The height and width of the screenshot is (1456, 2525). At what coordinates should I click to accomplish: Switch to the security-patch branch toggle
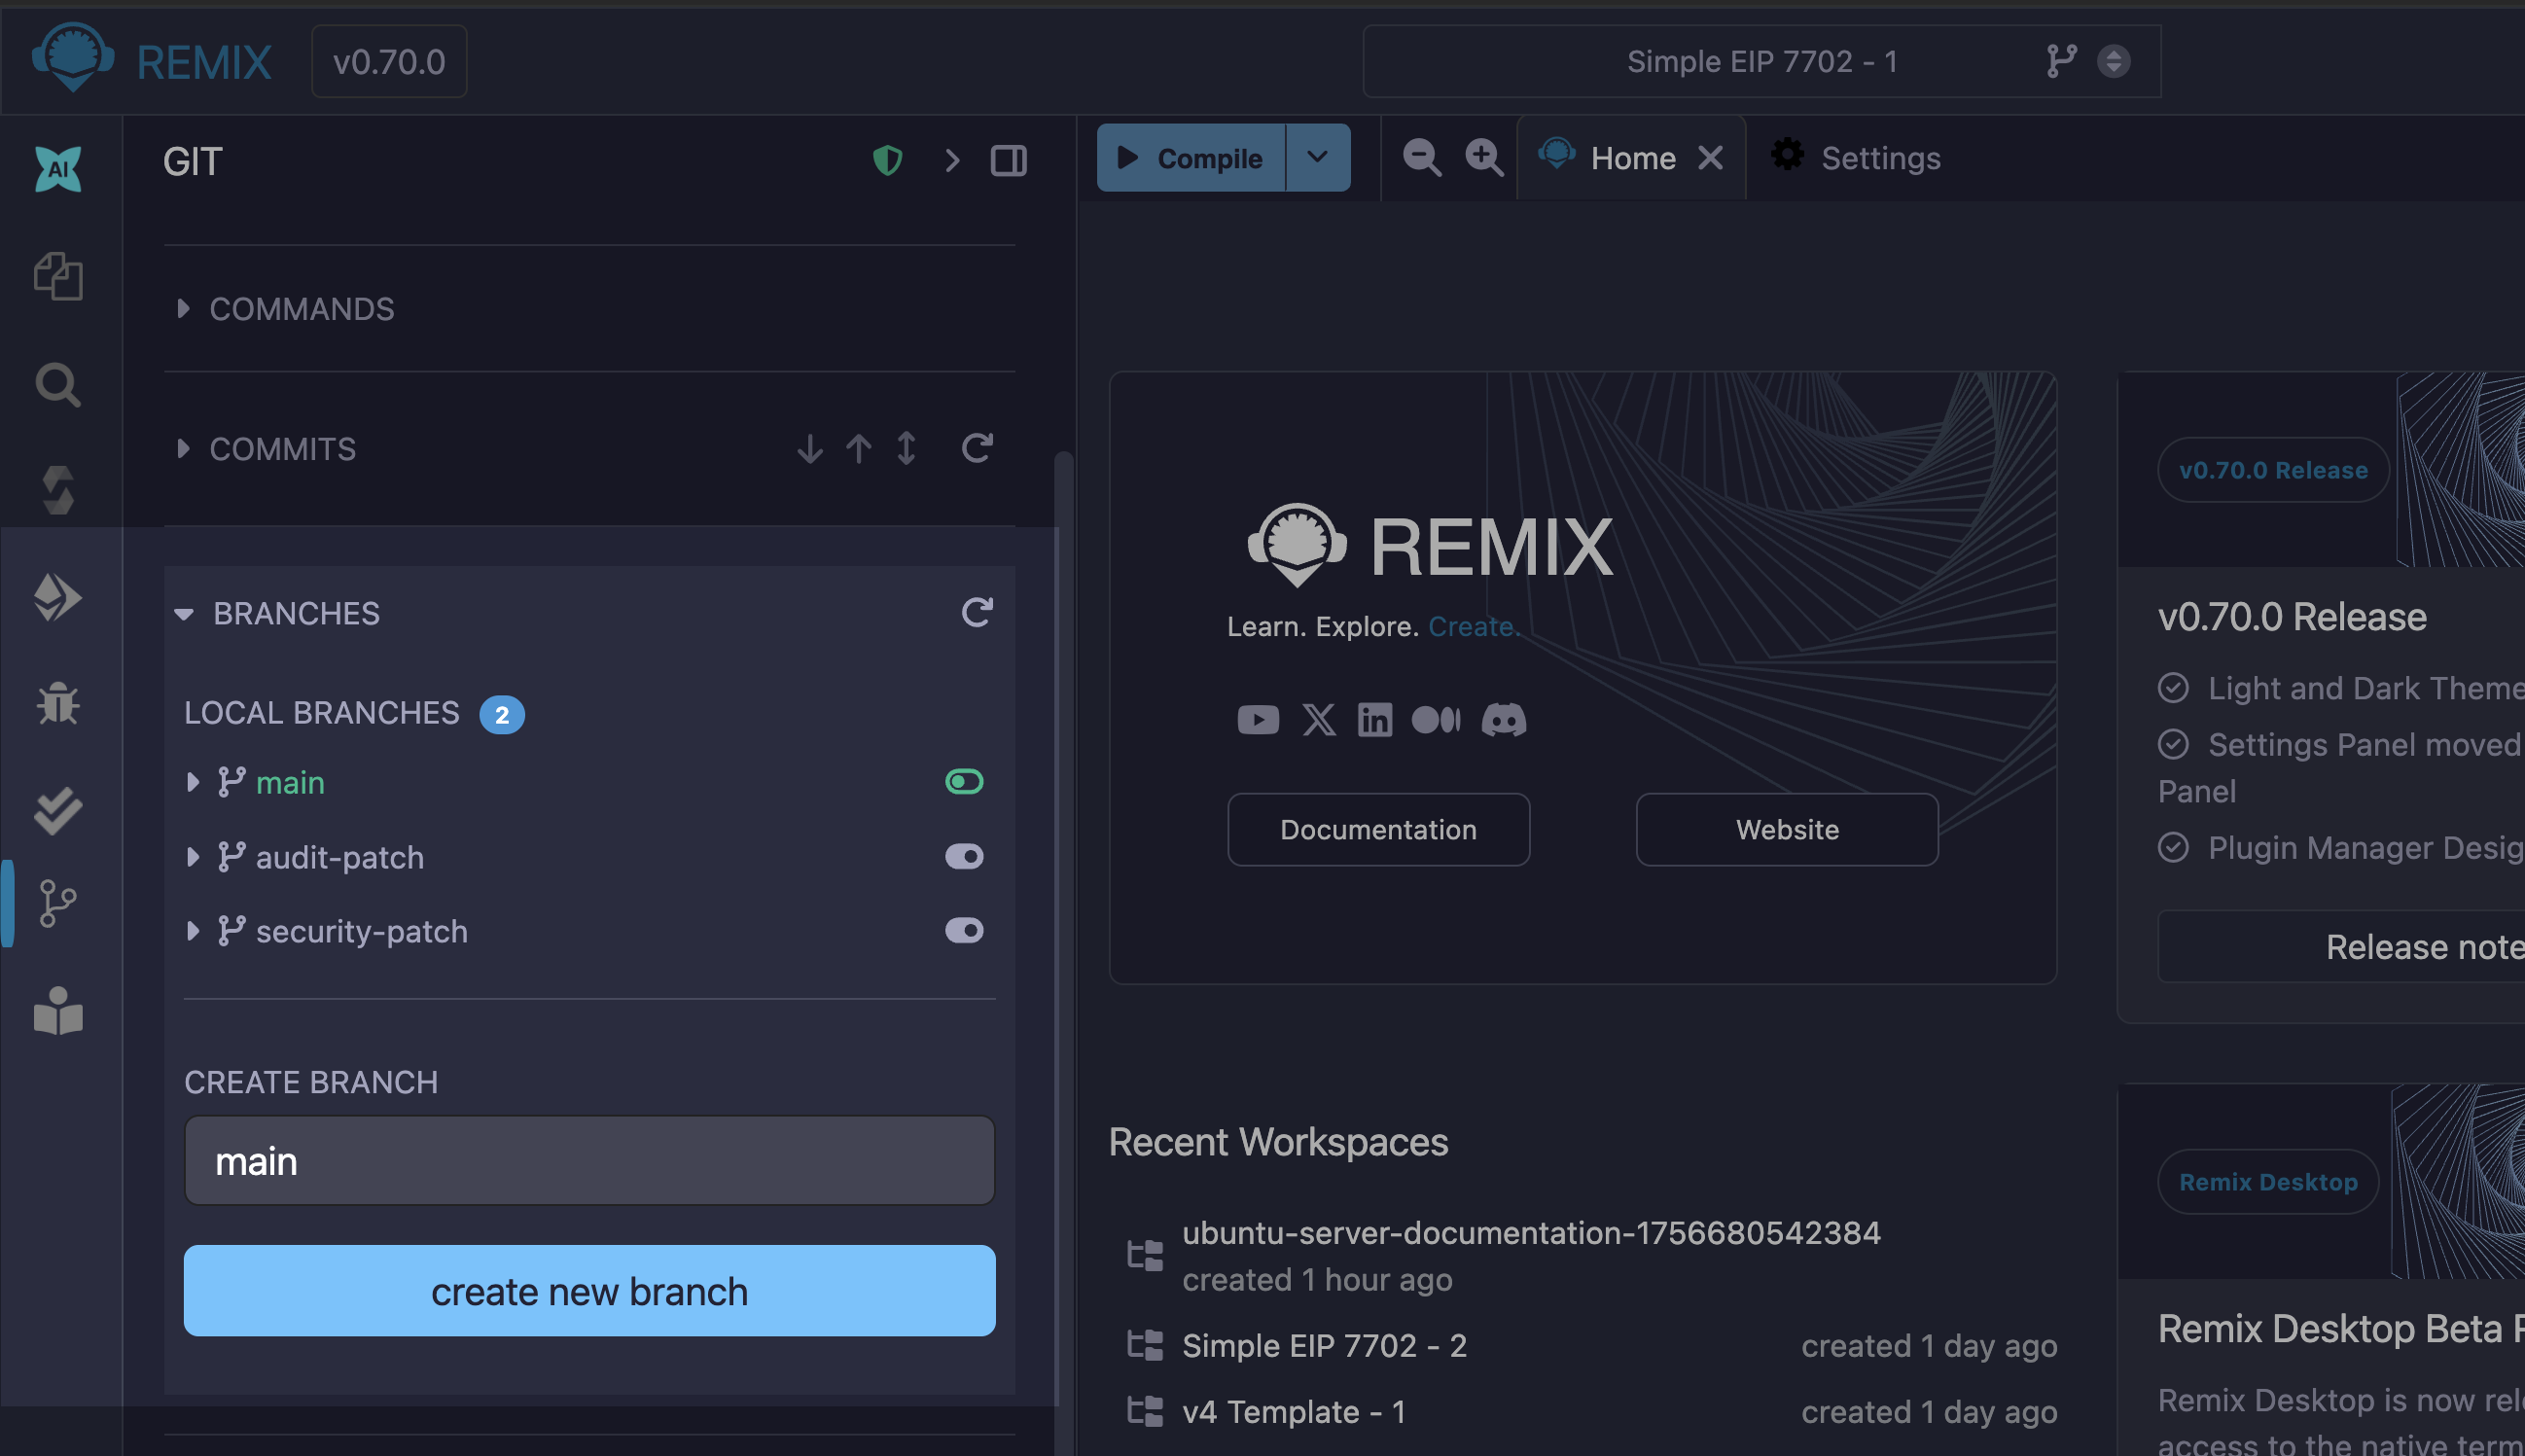coord(964,930)
